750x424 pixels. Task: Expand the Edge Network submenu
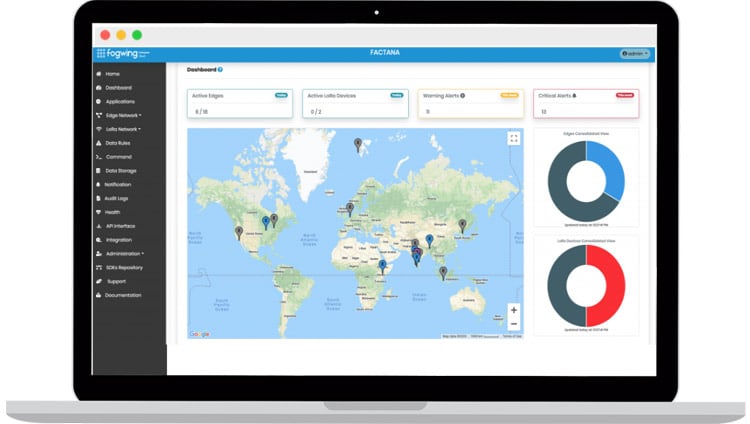pyautogui.click(x=124, y=115)
